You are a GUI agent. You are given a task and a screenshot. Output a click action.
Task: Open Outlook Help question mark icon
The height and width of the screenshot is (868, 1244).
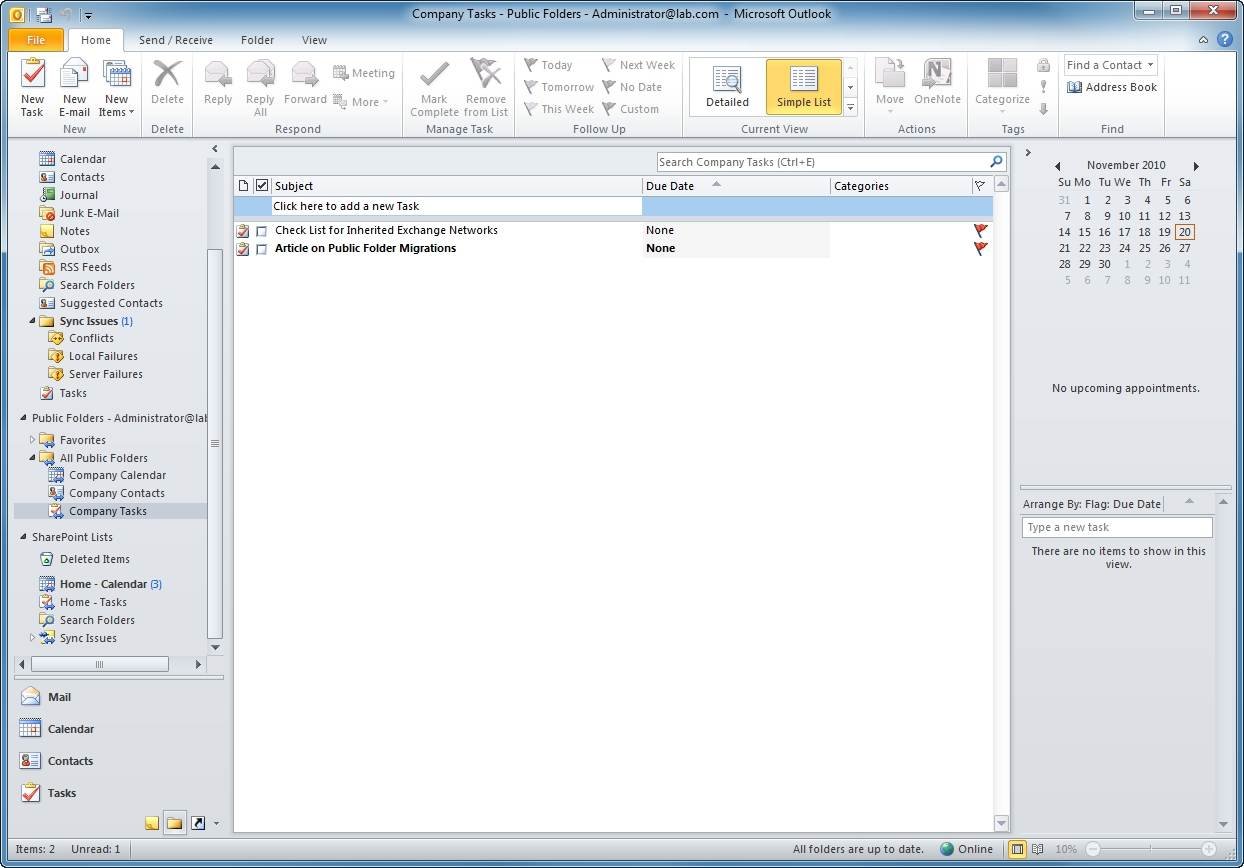(x=1225, y=40)
